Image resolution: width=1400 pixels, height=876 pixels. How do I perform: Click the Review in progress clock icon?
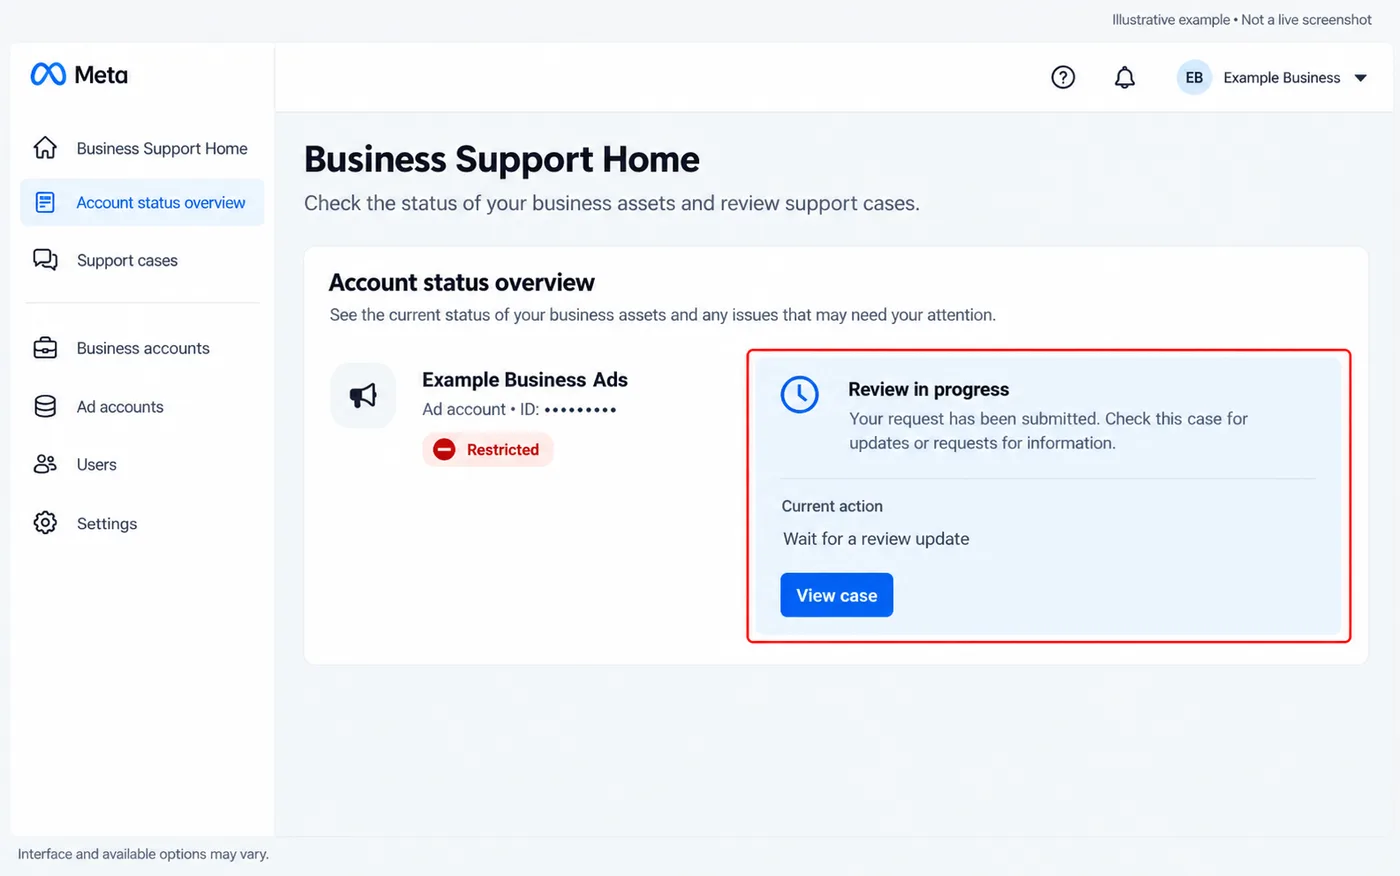[x=800, y=394]
